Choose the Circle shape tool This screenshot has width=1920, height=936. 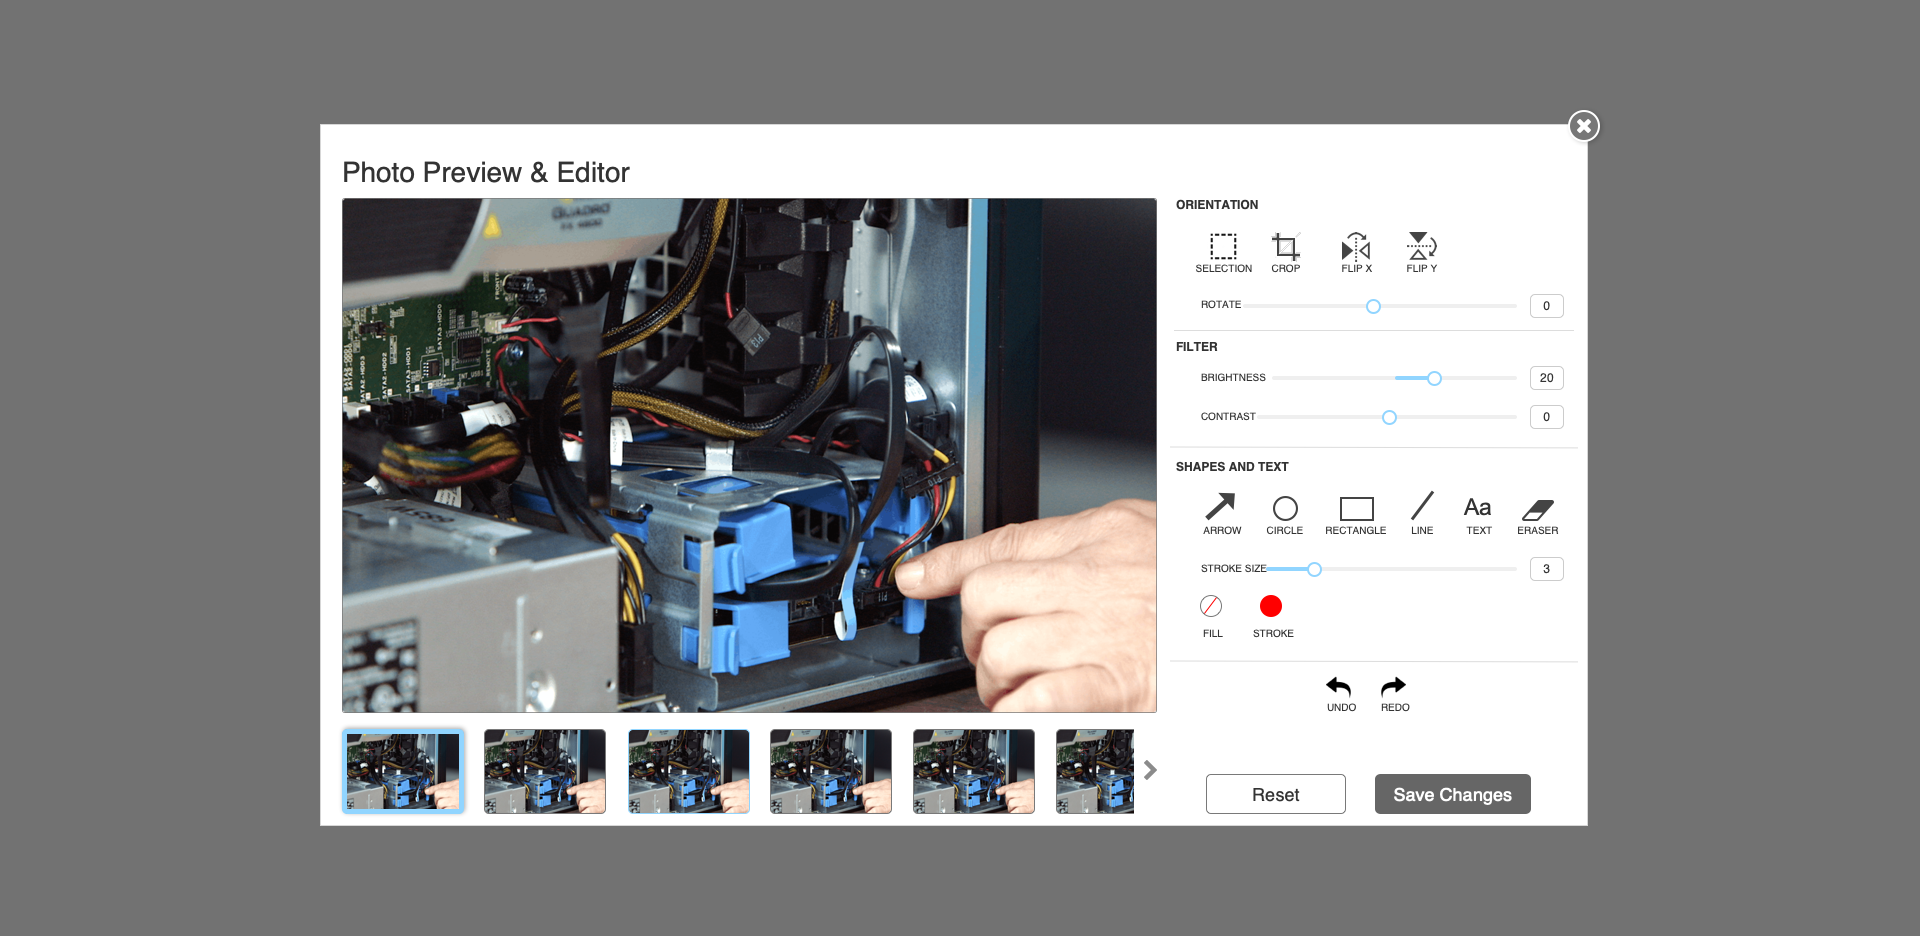(1285, 514)
